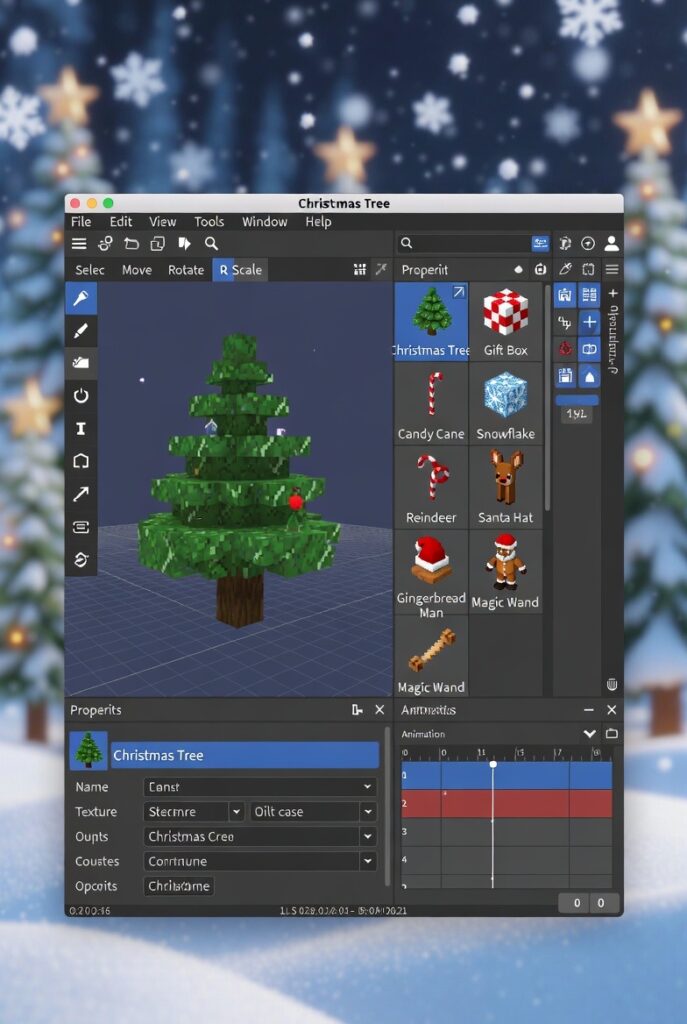Expand the Animation chevron dropdown
This screenshot has width=687, height=1024.
click(588, 734)
